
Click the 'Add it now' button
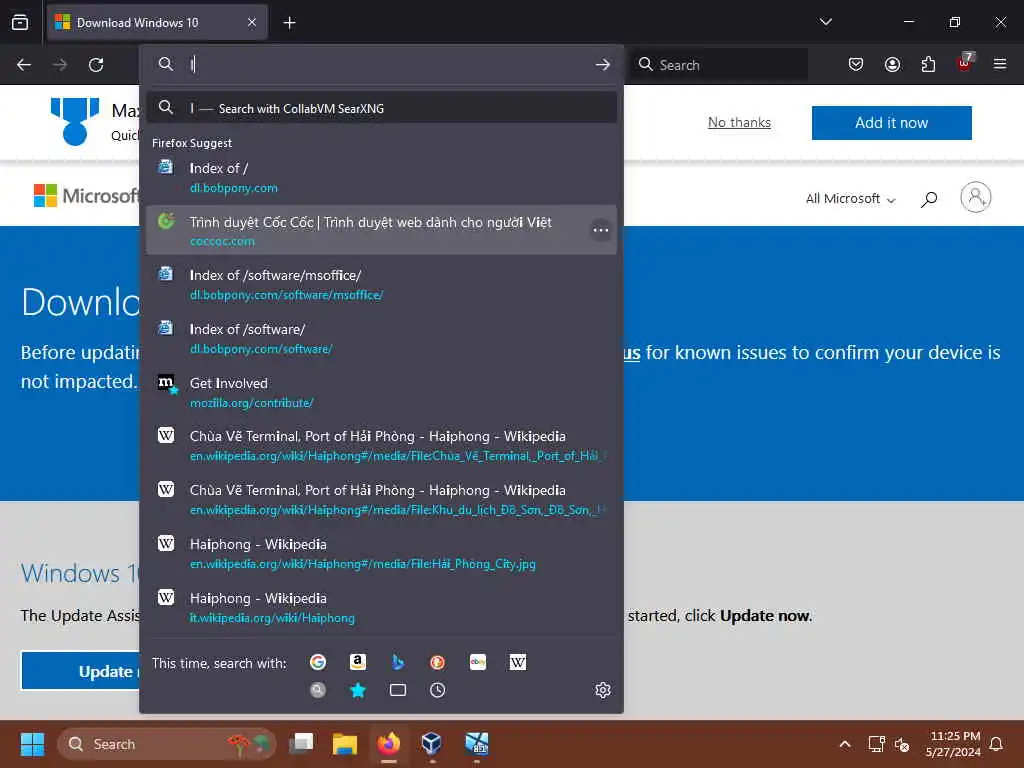click(x=891, y=122)
